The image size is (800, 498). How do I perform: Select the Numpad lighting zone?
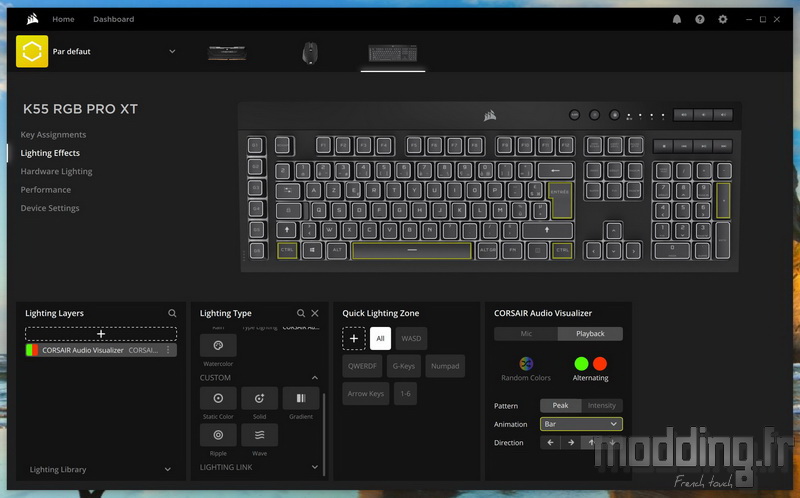(x=445, y=366)
